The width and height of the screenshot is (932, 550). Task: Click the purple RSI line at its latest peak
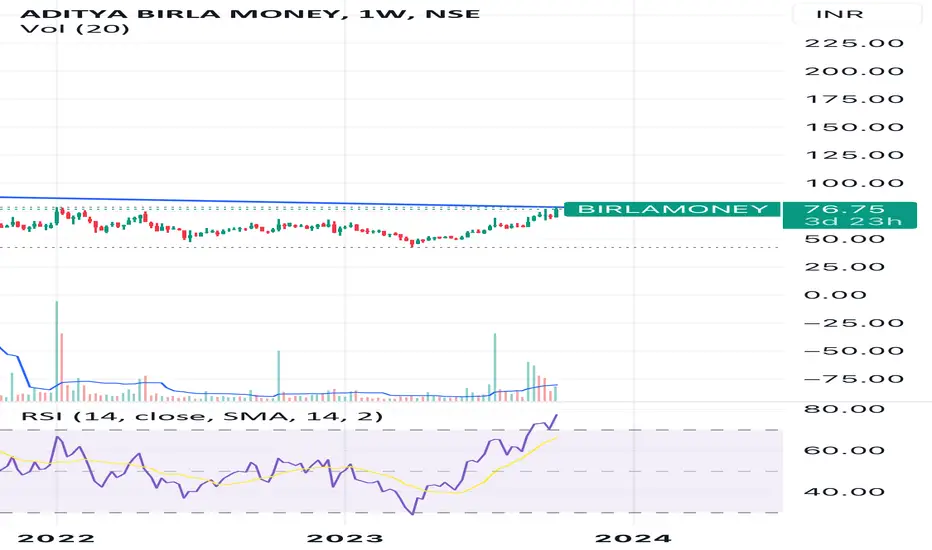point(557,415)
